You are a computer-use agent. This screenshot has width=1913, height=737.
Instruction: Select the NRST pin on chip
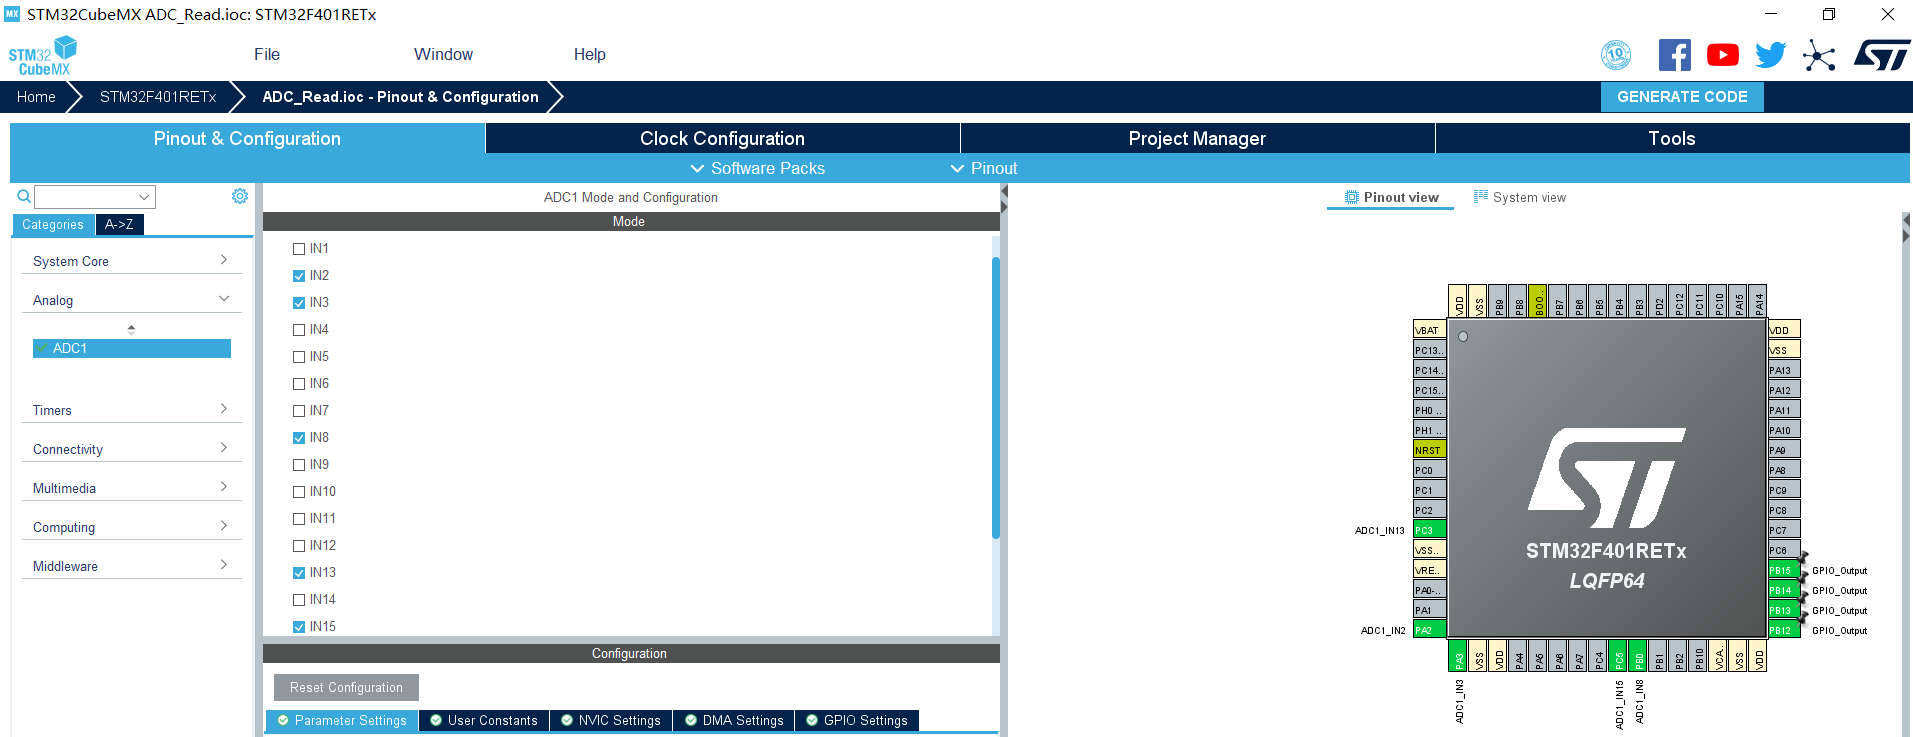[1429, 450]
